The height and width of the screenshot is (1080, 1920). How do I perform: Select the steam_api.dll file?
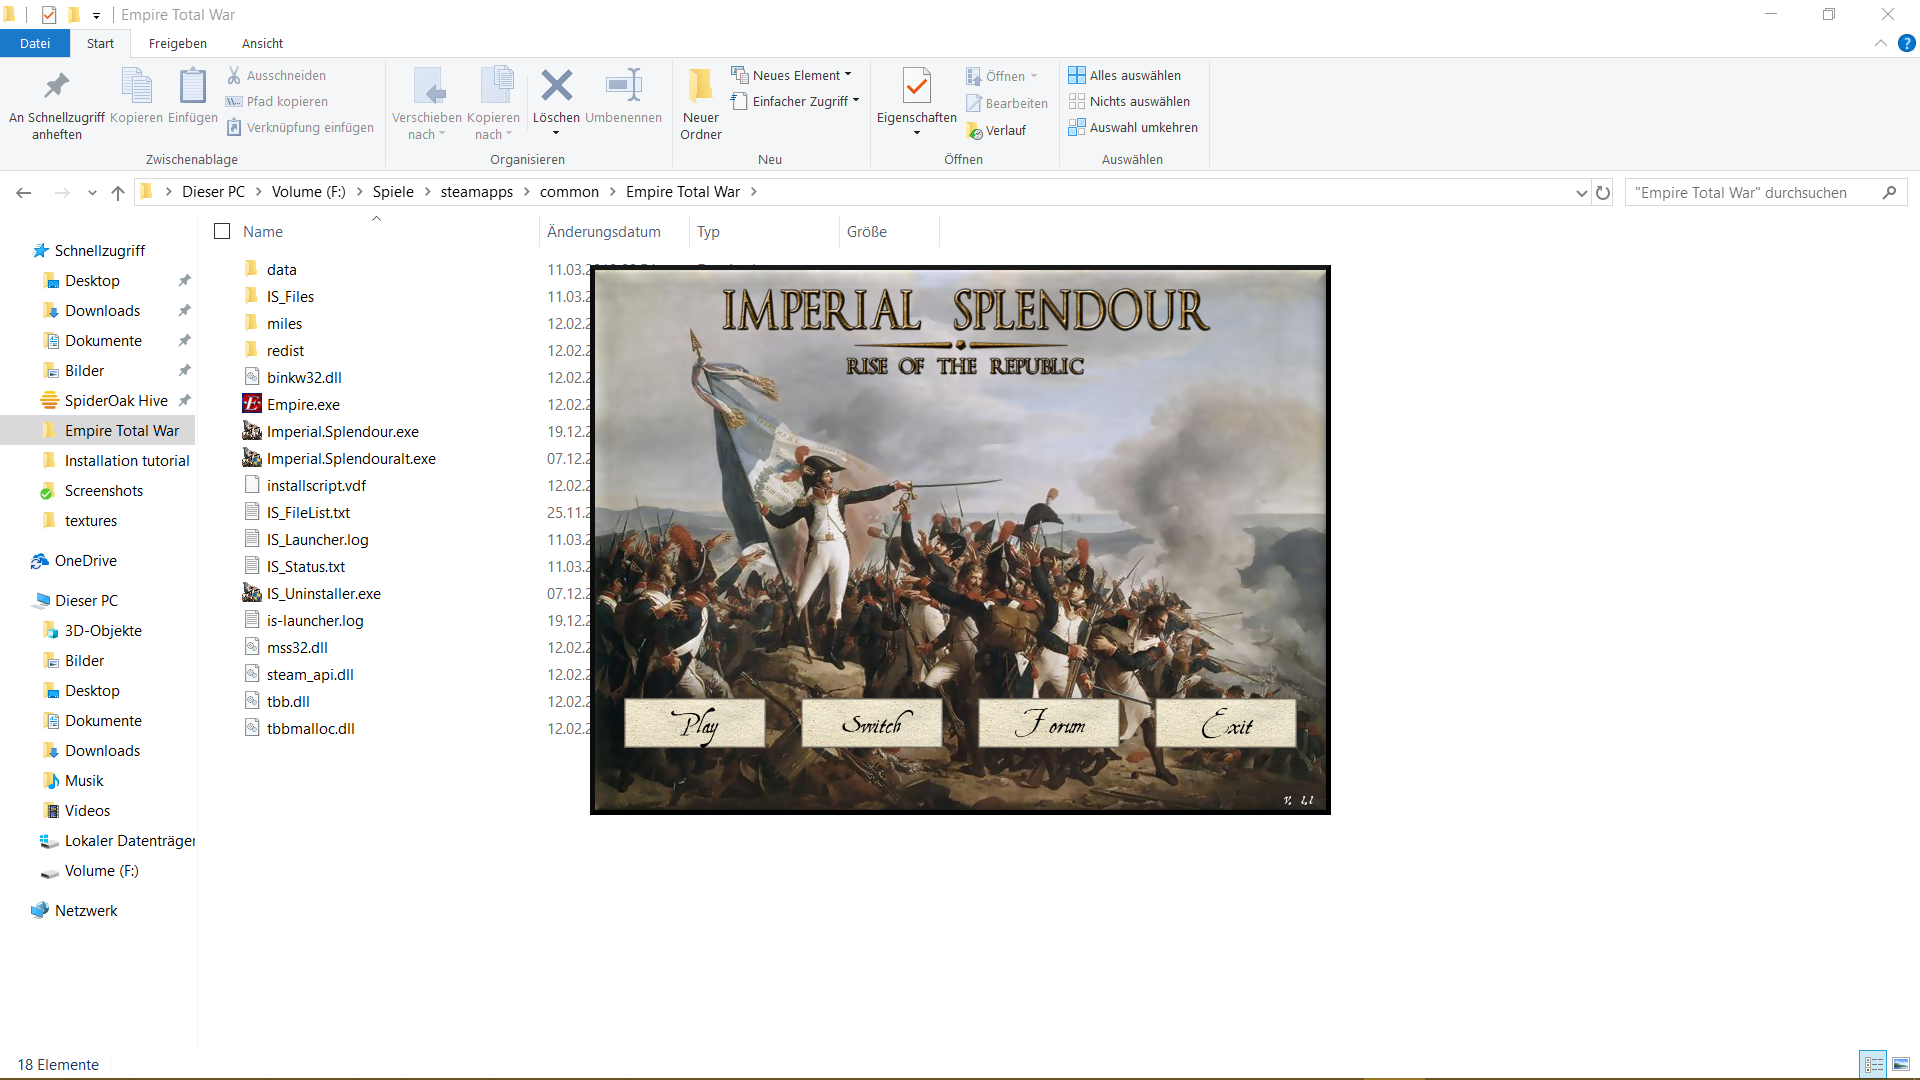point(310,674)
